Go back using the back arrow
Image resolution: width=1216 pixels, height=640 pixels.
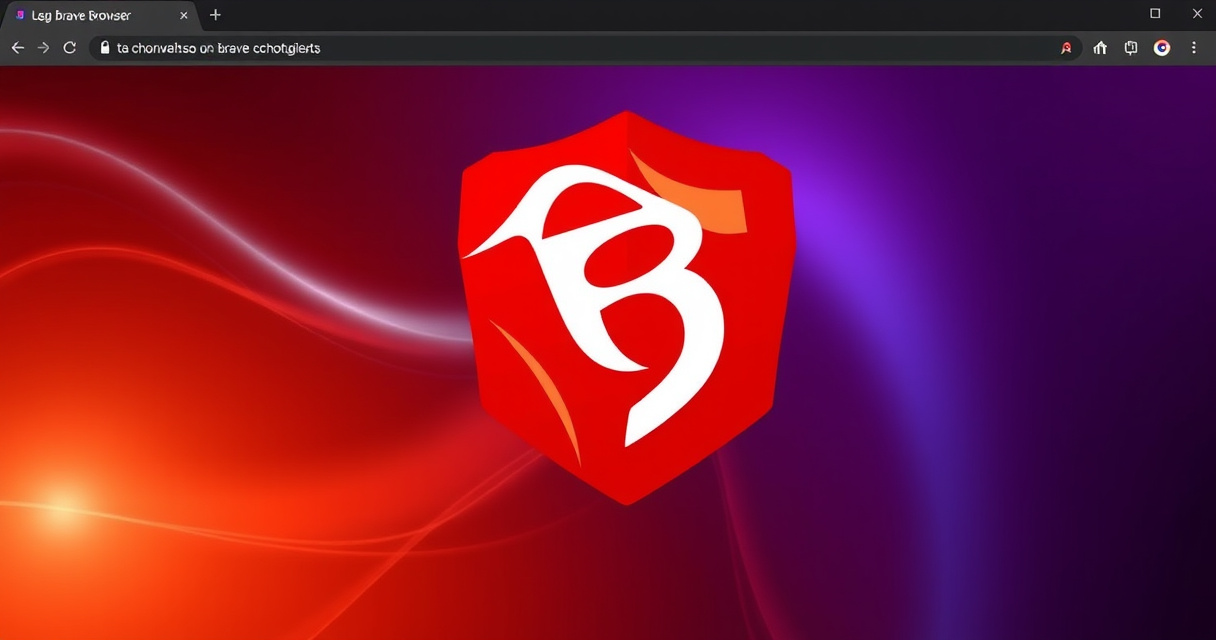click(x=17, y=48)
